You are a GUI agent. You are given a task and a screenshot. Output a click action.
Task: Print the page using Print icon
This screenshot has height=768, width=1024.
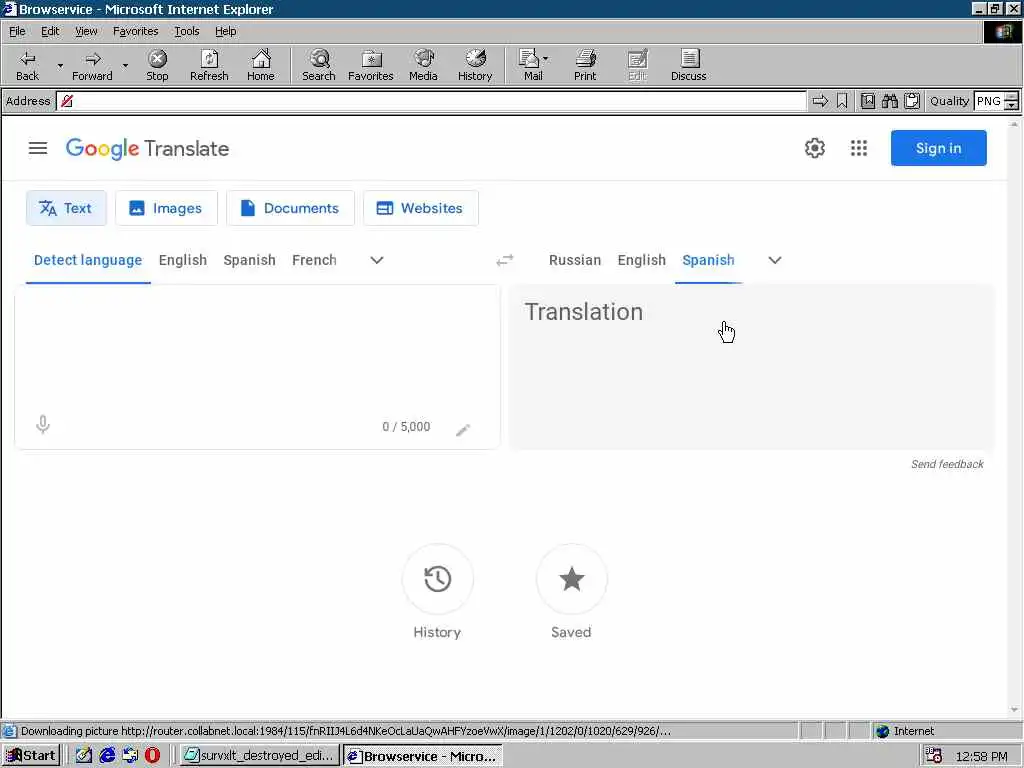(x=585, y=65)
